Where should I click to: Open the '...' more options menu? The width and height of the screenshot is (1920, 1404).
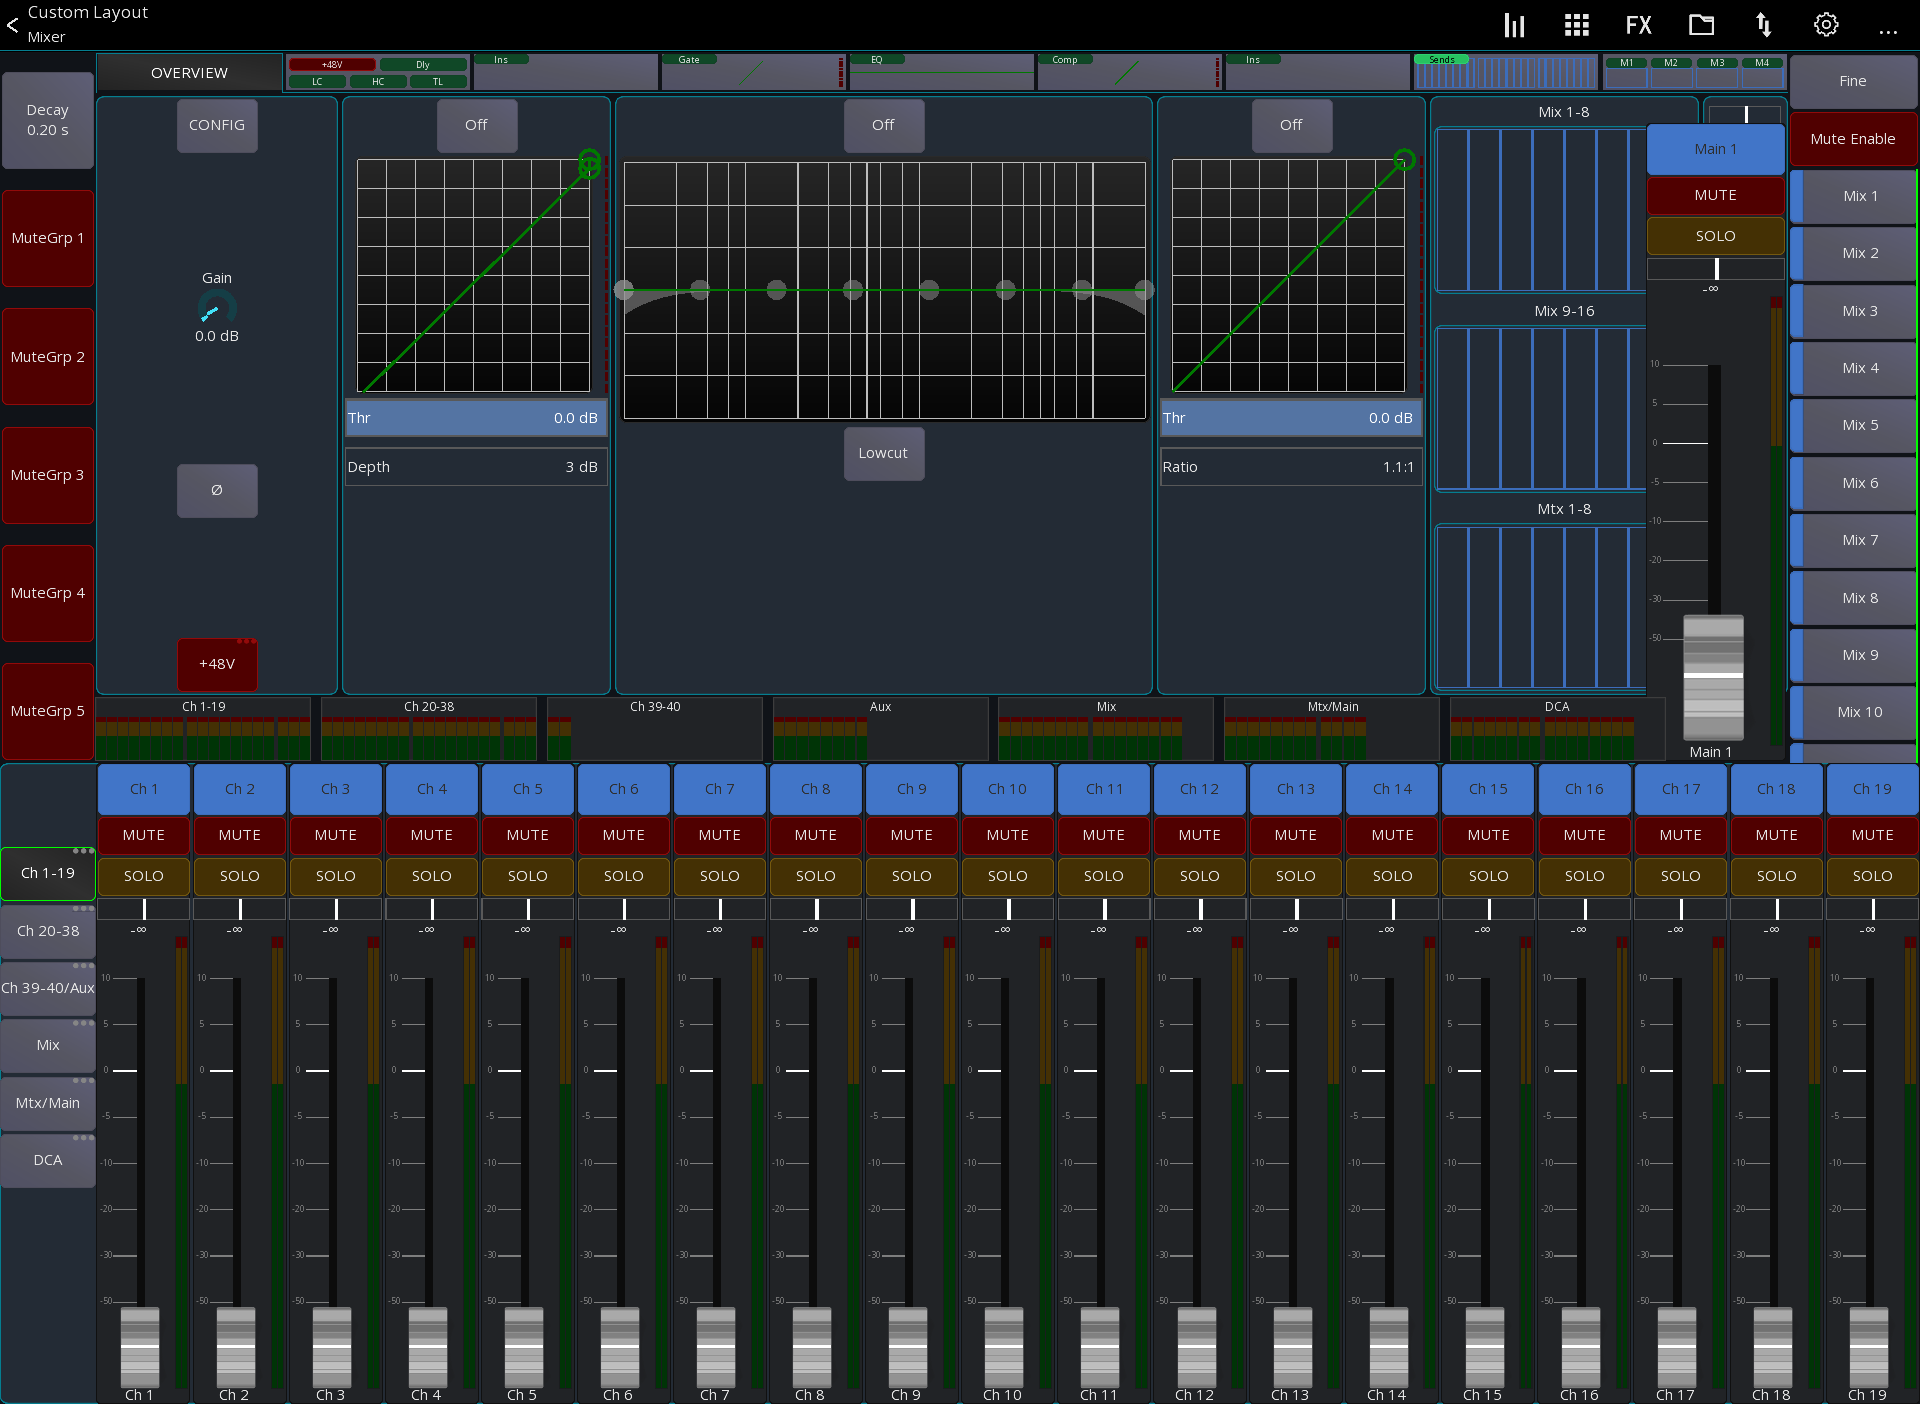coord(1888,30)
